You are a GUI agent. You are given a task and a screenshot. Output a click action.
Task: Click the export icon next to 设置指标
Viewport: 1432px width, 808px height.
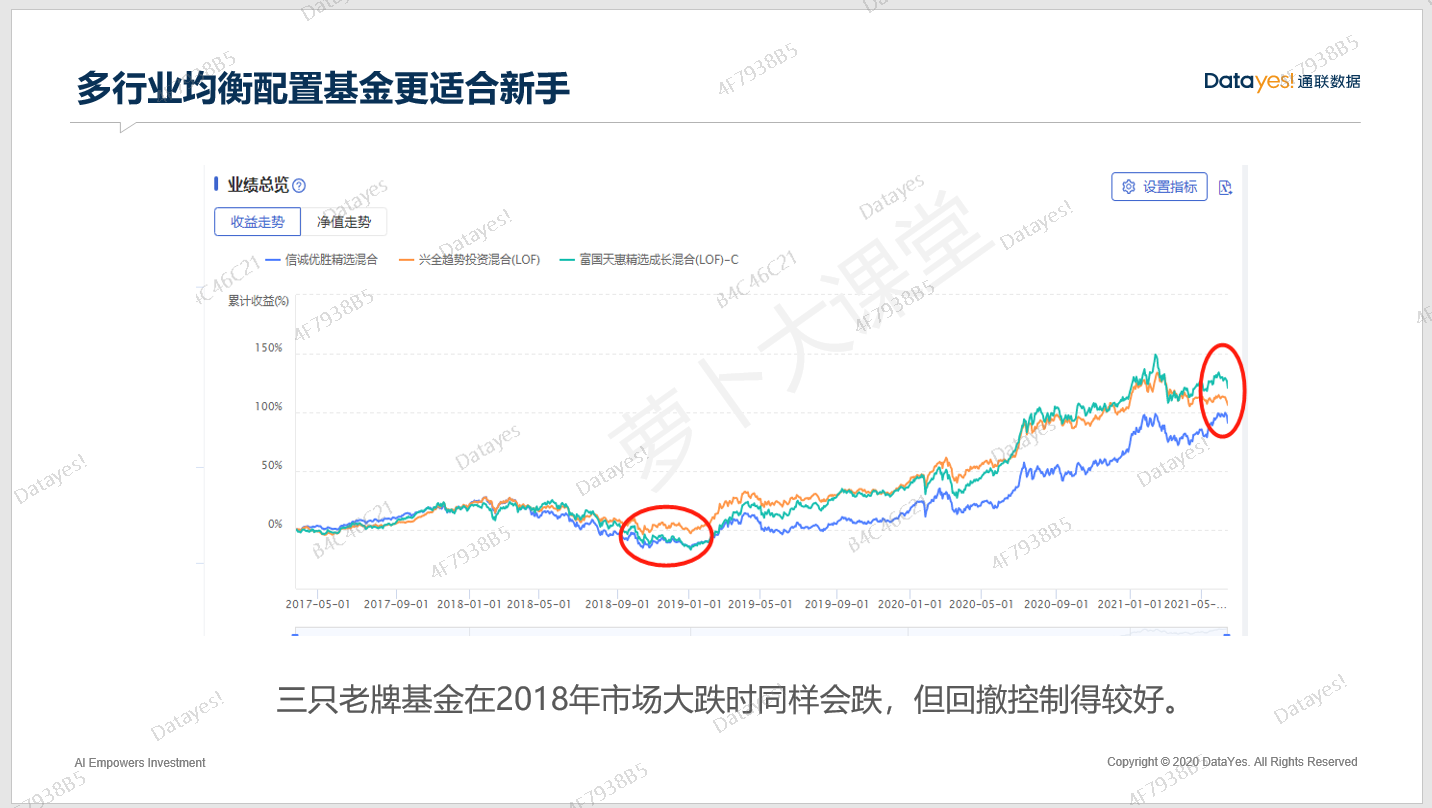pyautogui.click(x=1226, y=187)
